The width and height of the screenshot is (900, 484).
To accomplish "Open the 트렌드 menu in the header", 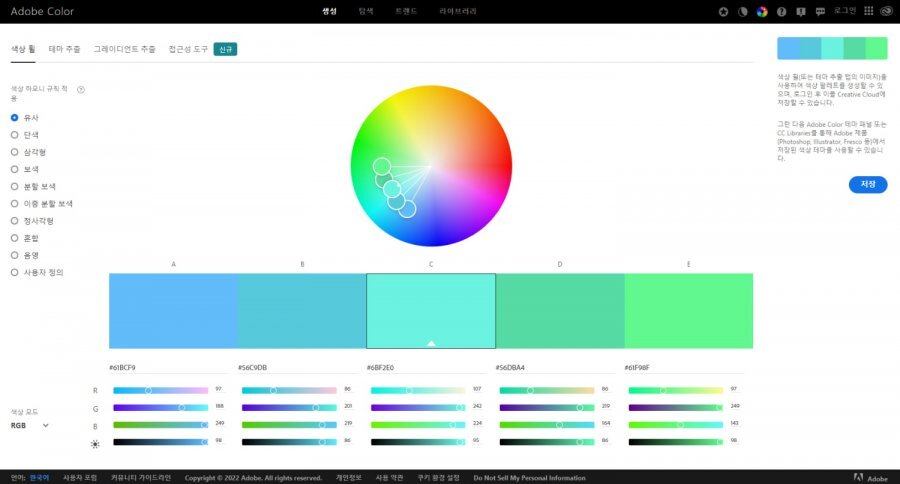I will 406,11.
